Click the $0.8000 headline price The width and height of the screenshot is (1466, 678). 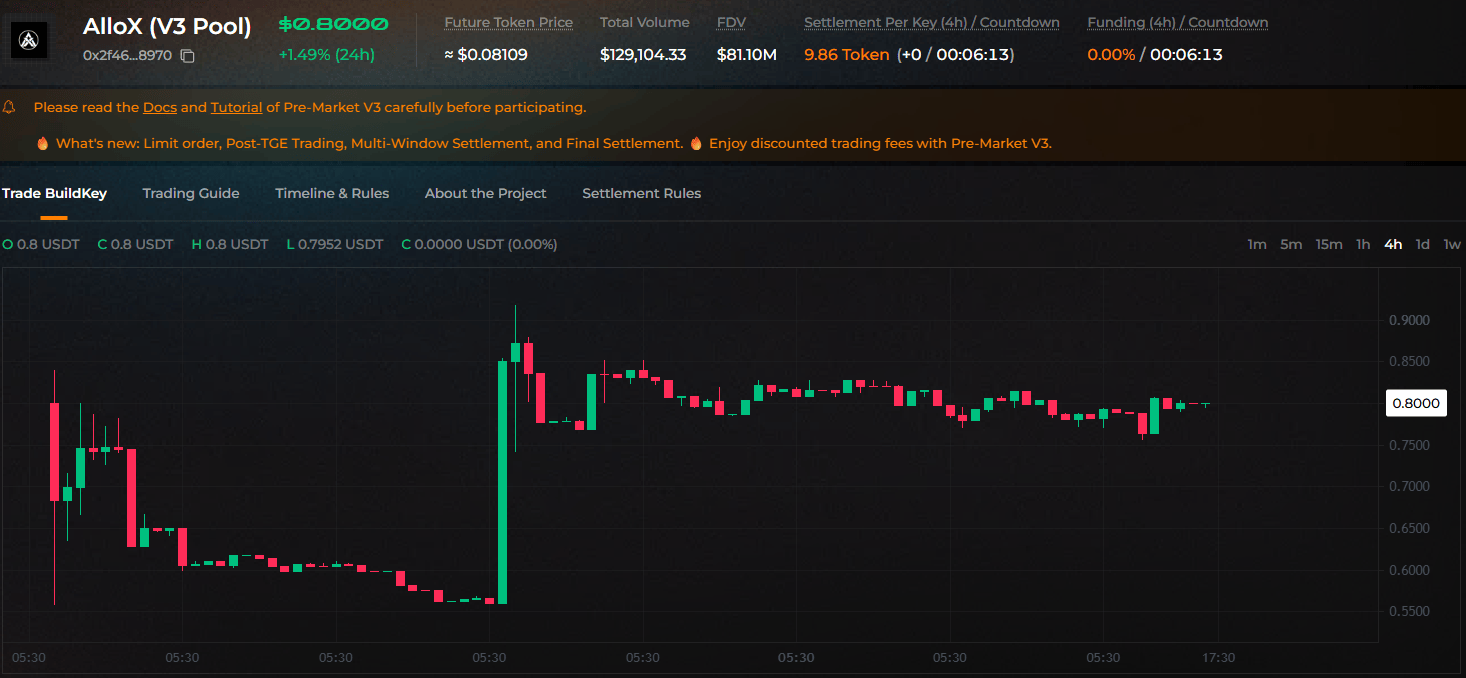point(334,24)
